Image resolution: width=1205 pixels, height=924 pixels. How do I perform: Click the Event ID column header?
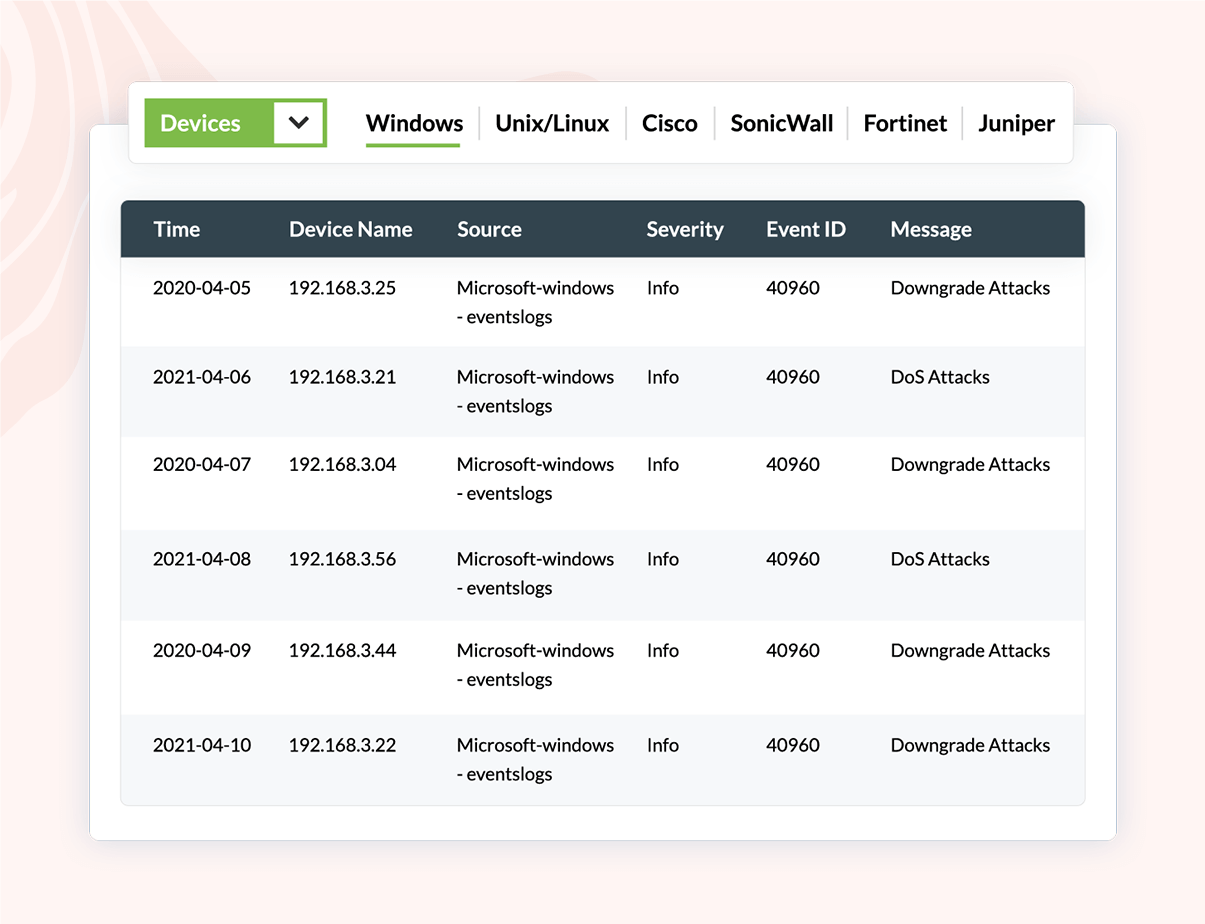click(806, 229)
